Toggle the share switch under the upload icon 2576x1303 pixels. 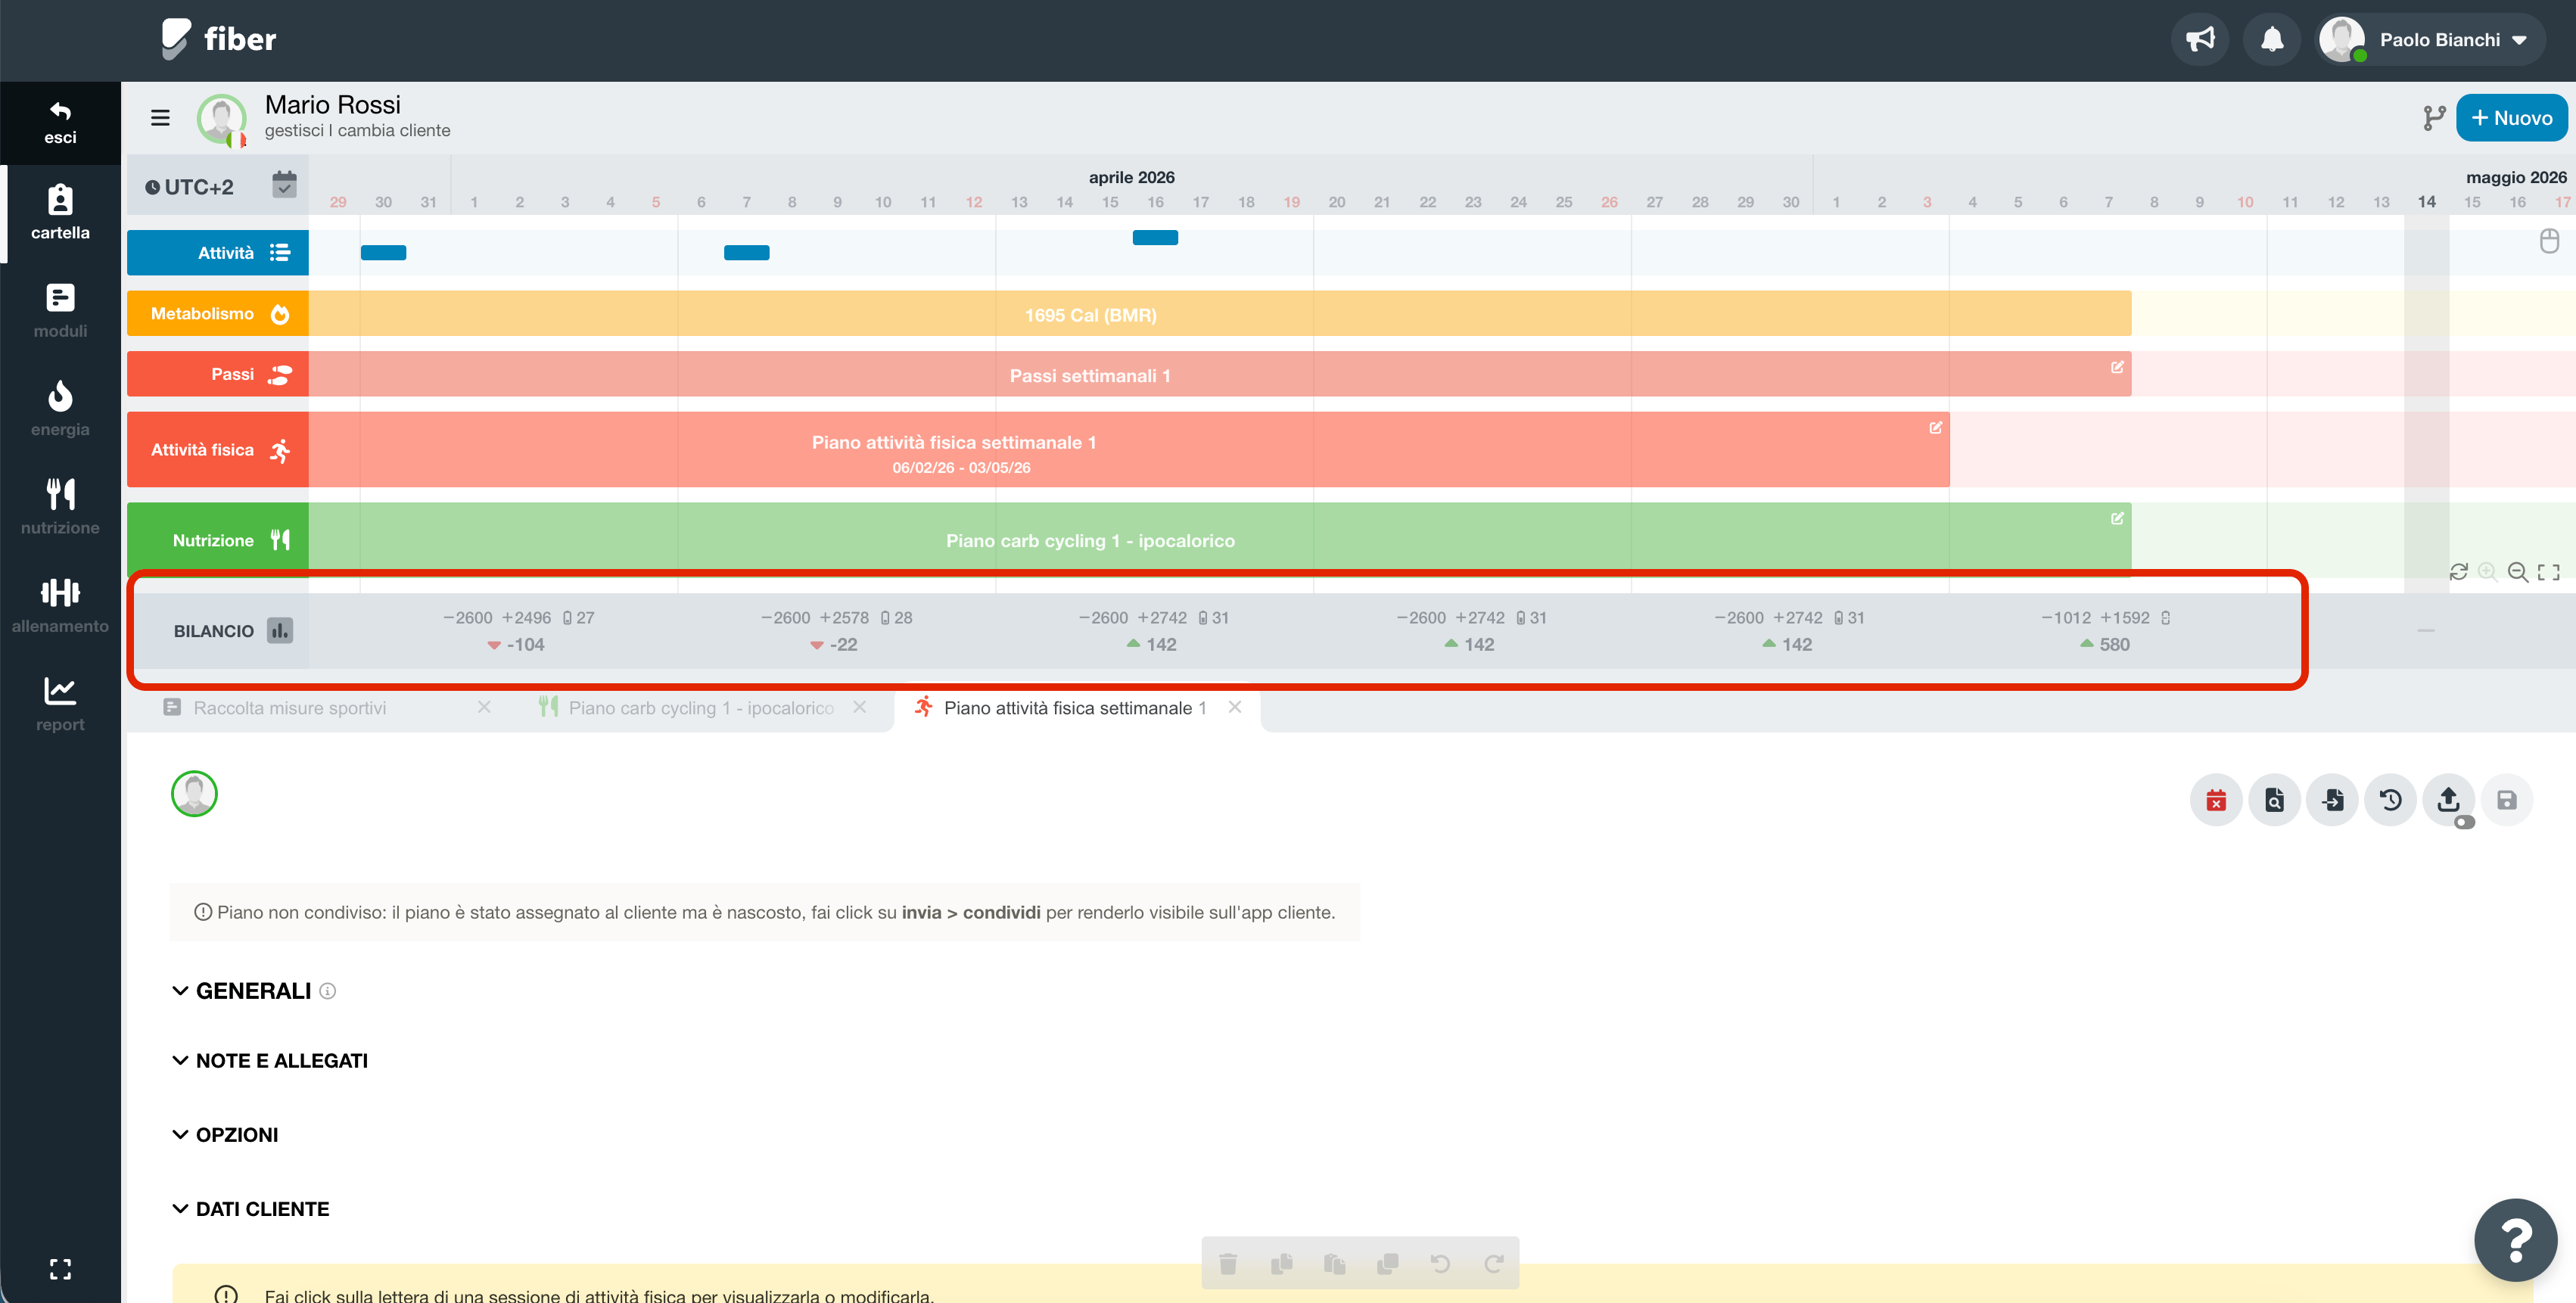[x=2464, y=822]
